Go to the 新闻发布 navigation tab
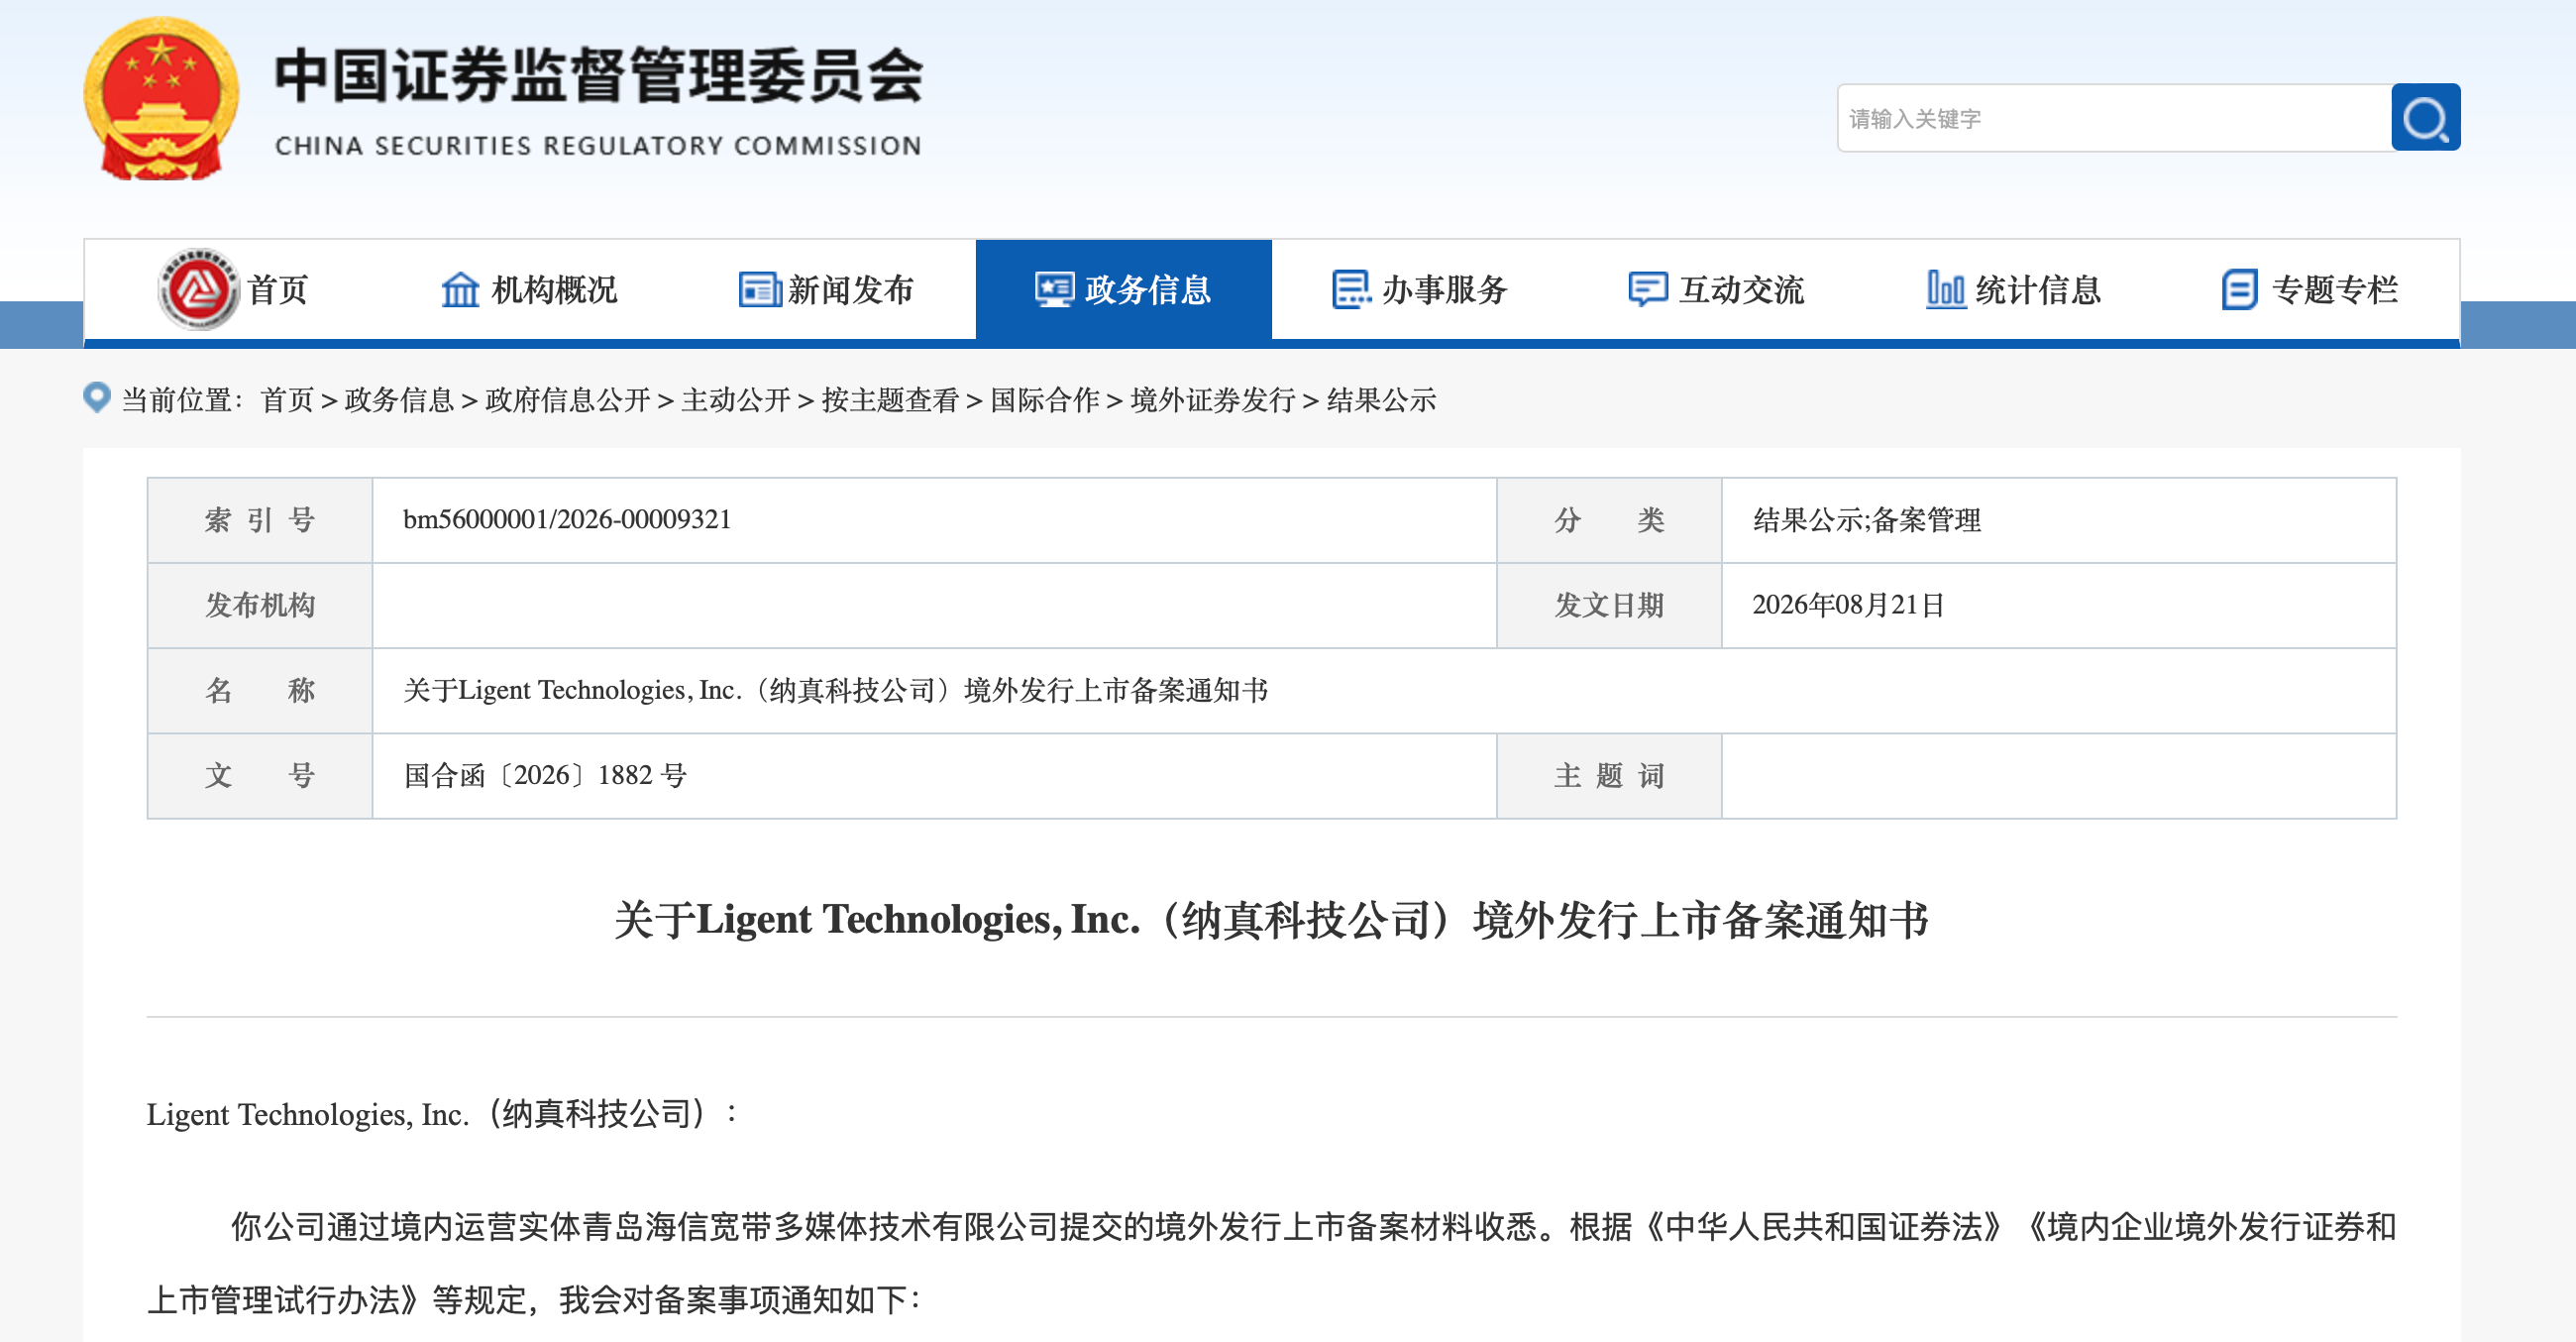 tap(826, 290)
